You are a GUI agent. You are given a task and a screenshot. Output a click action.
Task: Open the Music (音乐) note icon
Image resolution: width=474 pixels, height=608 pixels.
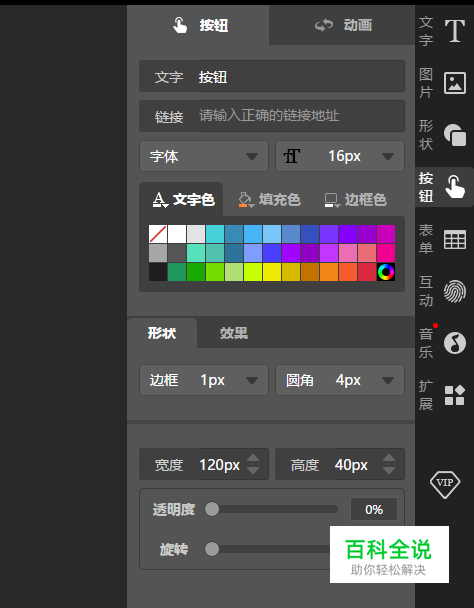click(455, 343)
